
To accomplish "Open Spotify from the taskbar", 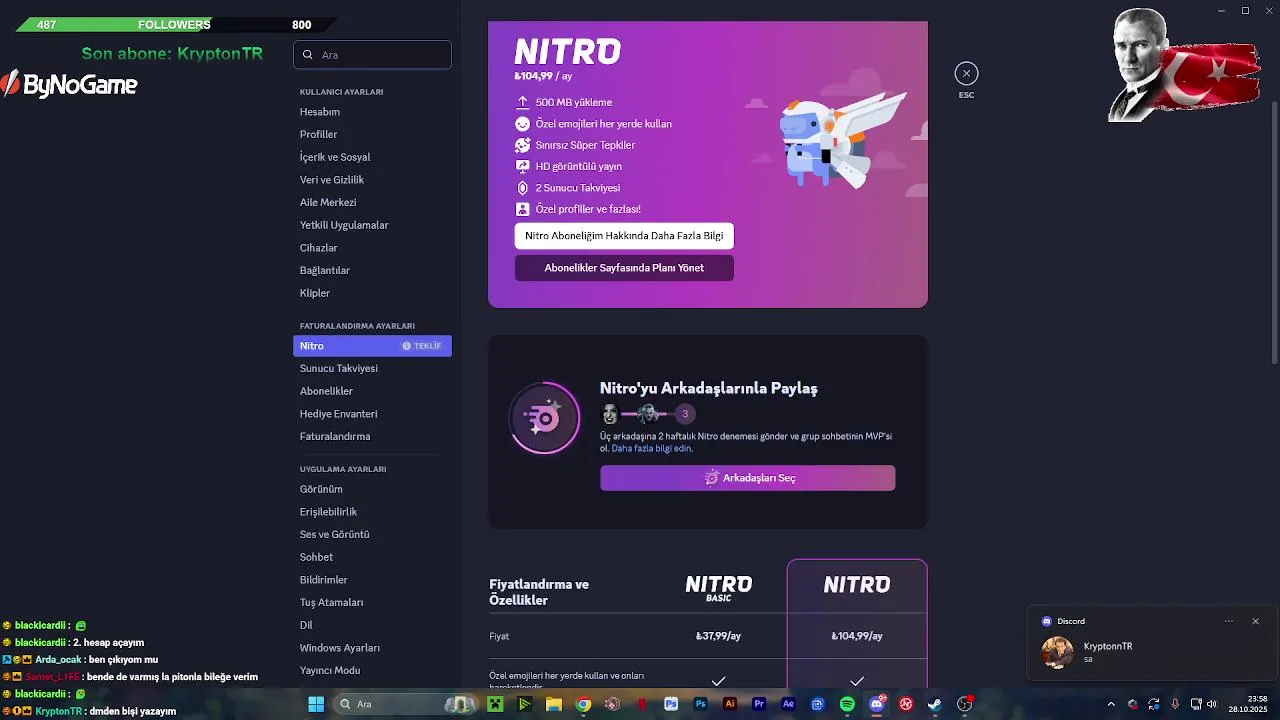I will pos(847,704).
